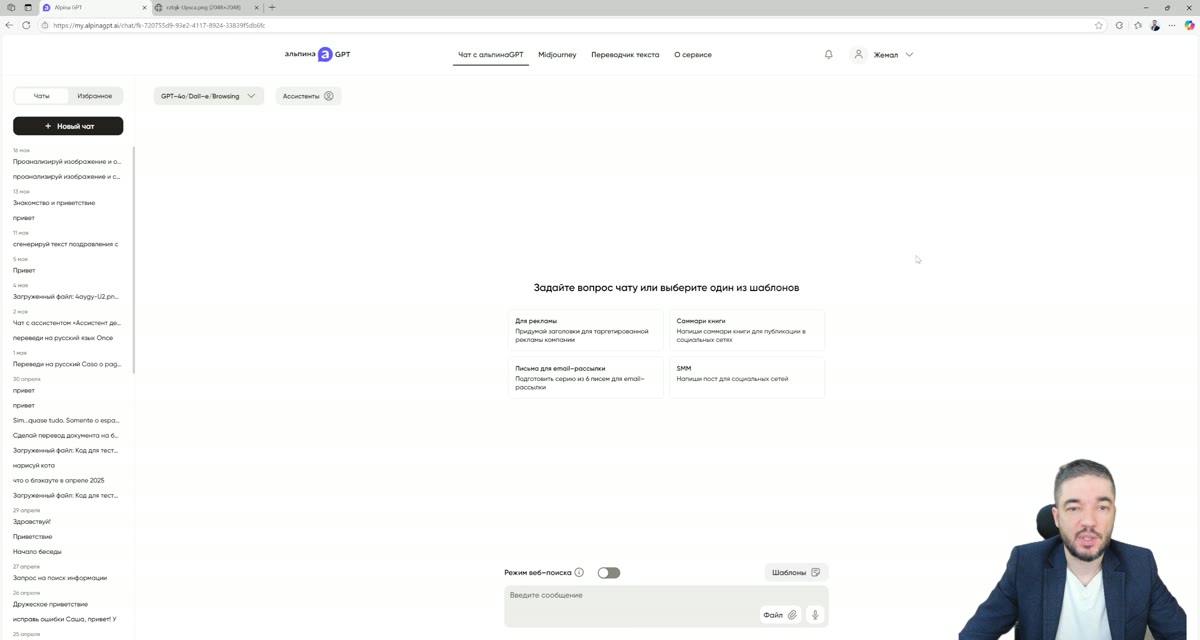The width and height of the screenshot is (1200, 640).
Task: Open chat 'нарисуй кота'
Action: click(x=34, y=466)
